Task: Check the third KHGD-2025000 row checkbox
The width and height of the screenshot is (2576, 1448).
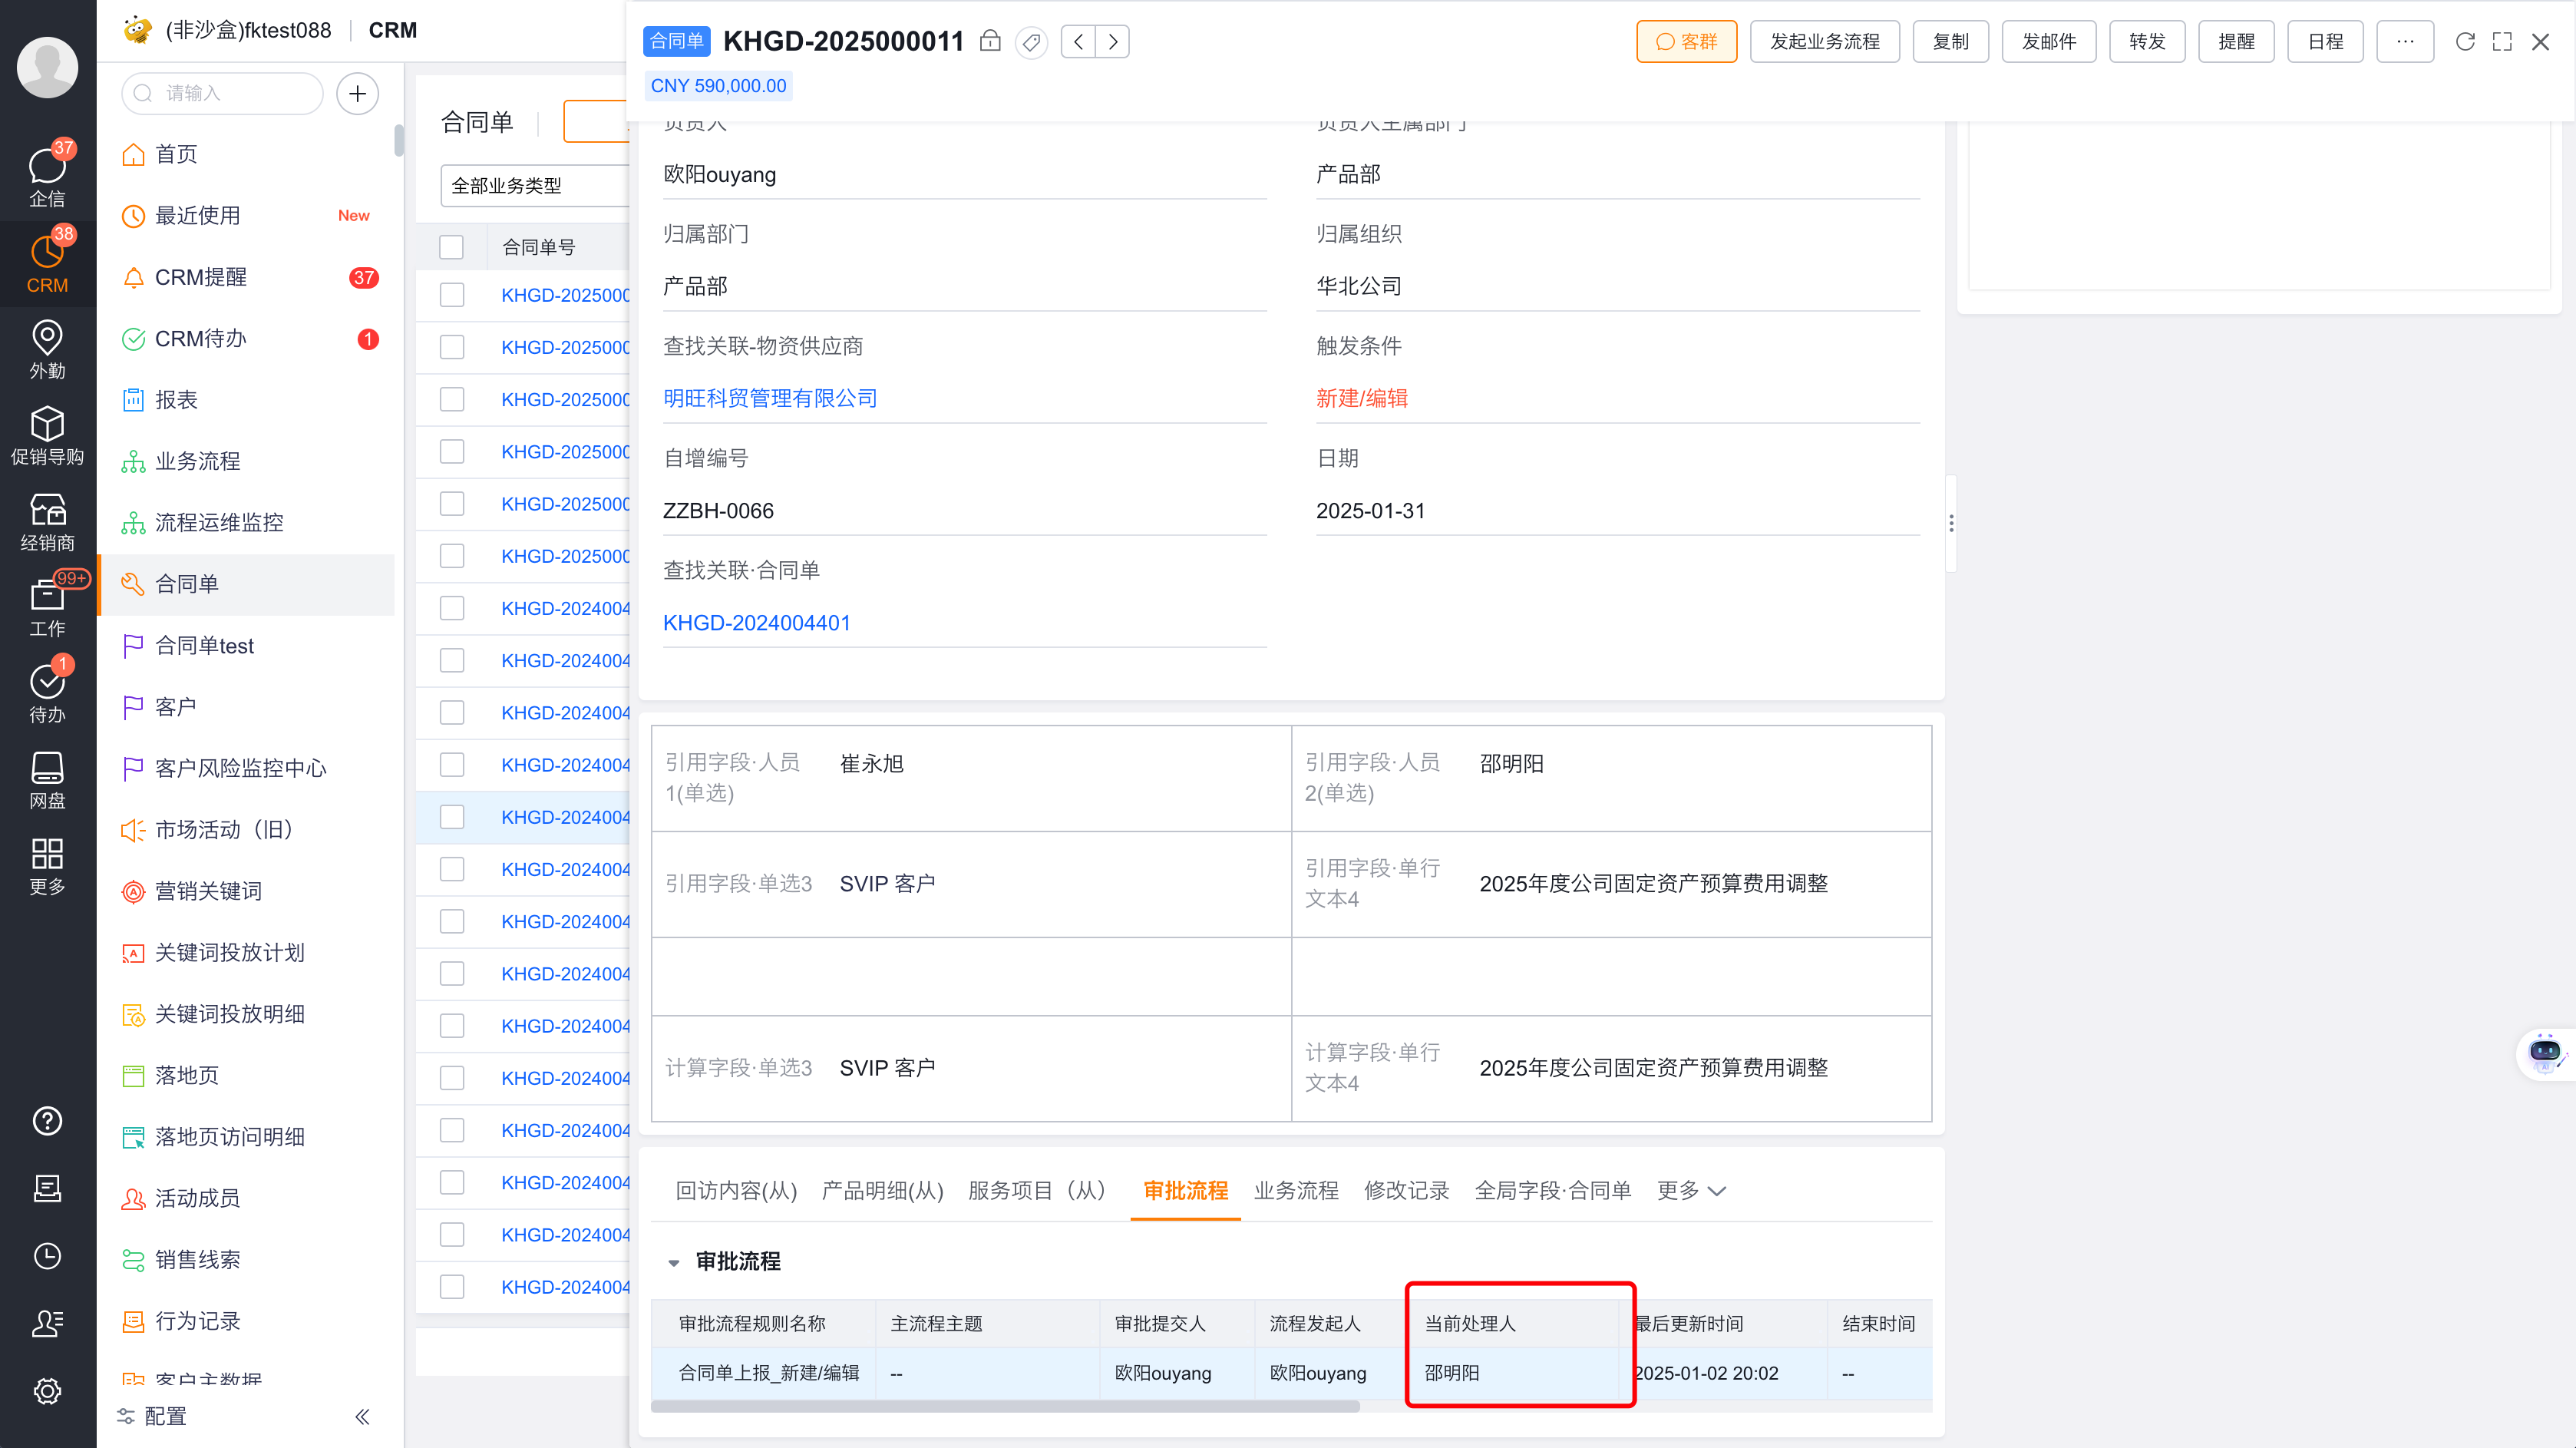Action: [452, 399]
